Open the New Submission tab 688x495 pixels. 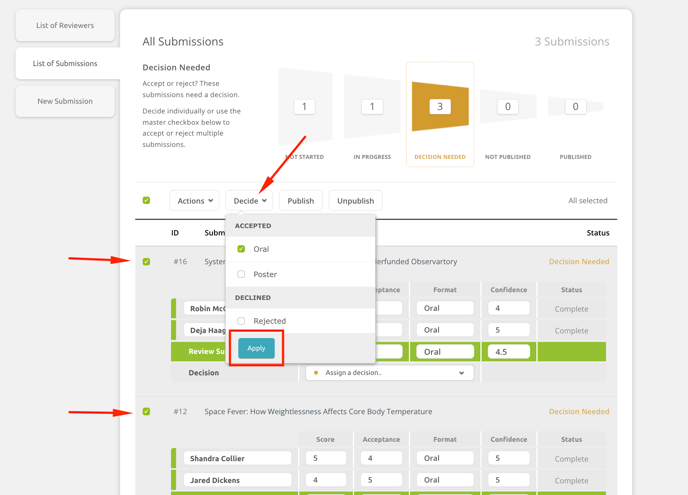[x=65, y=101]
